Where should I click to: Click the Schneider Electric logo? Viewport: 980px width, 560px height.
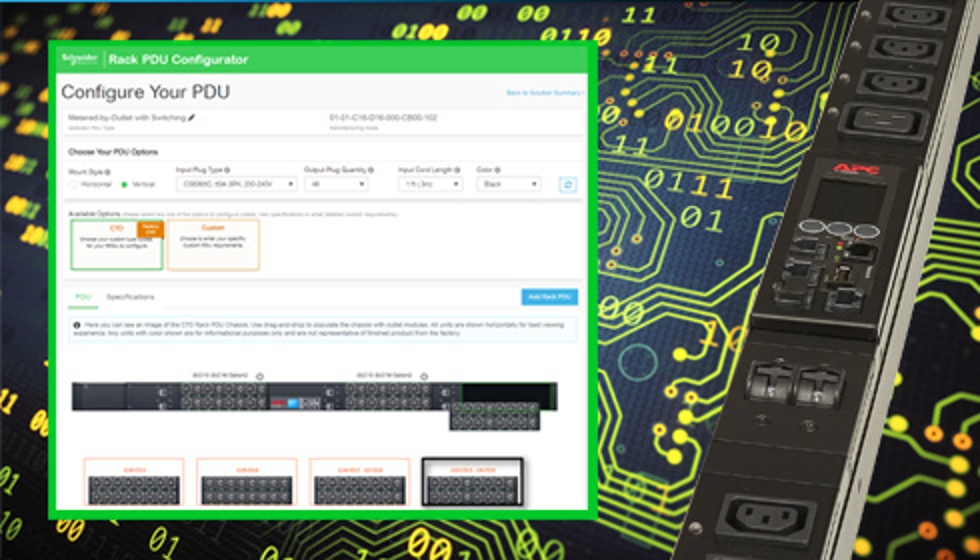coord(80,59)
